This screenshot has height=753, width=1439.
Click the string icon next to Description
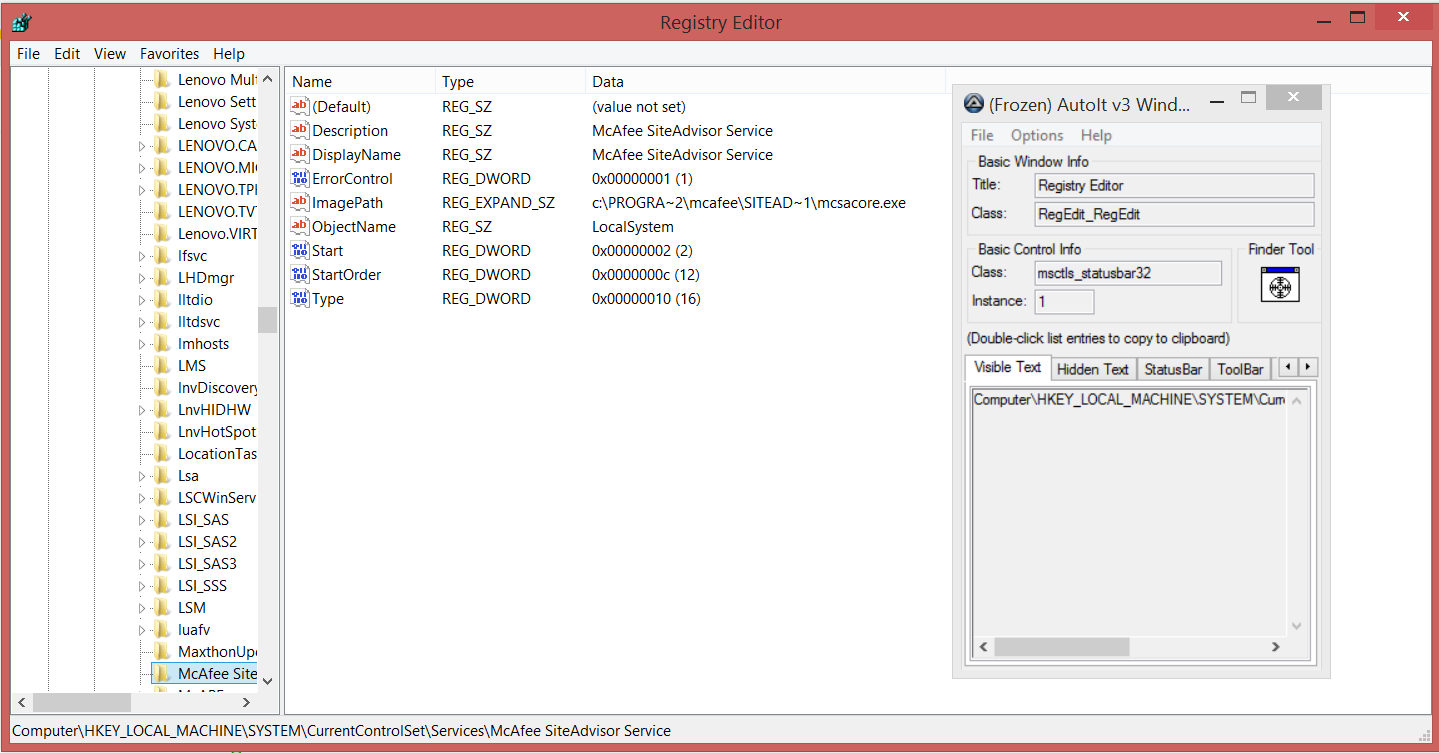pyautogui.click(x=300, y=130)
